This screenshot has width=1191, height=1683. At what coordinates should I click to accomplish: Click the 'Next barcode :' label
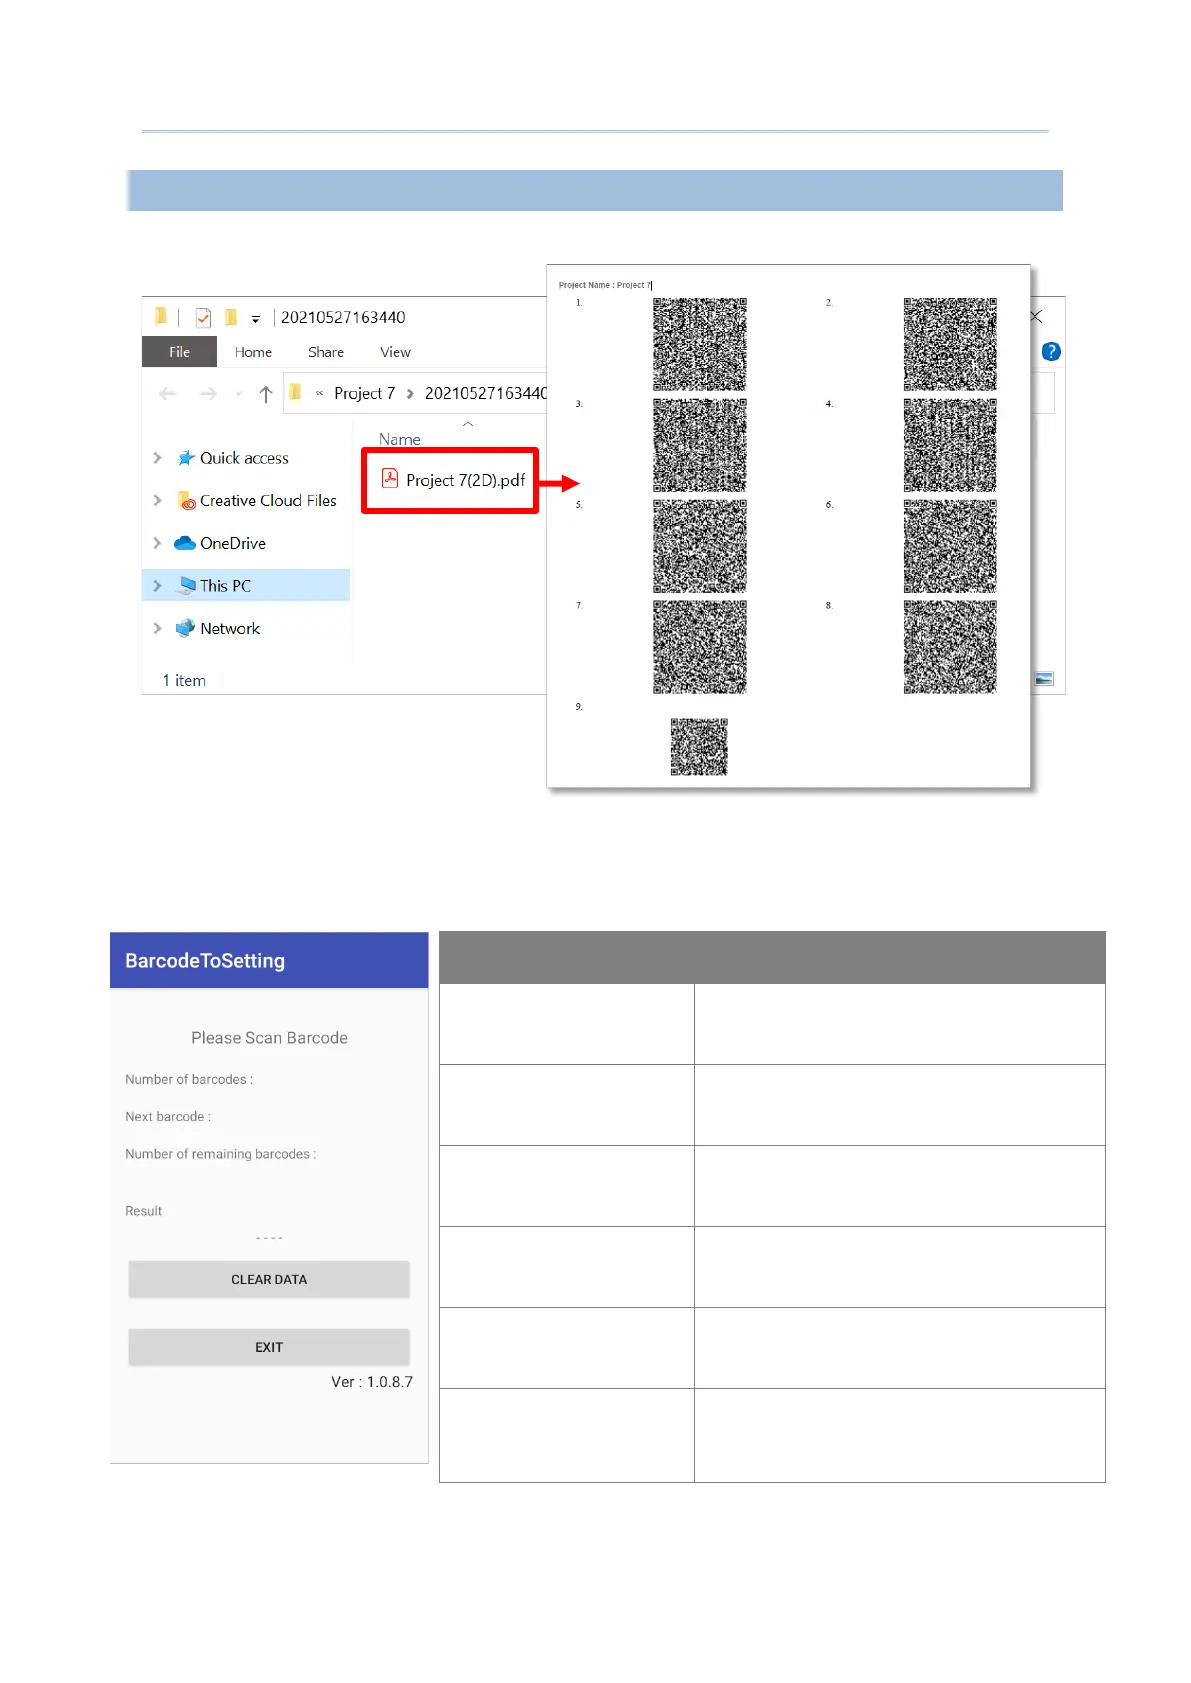click(x=168, y=1117)
